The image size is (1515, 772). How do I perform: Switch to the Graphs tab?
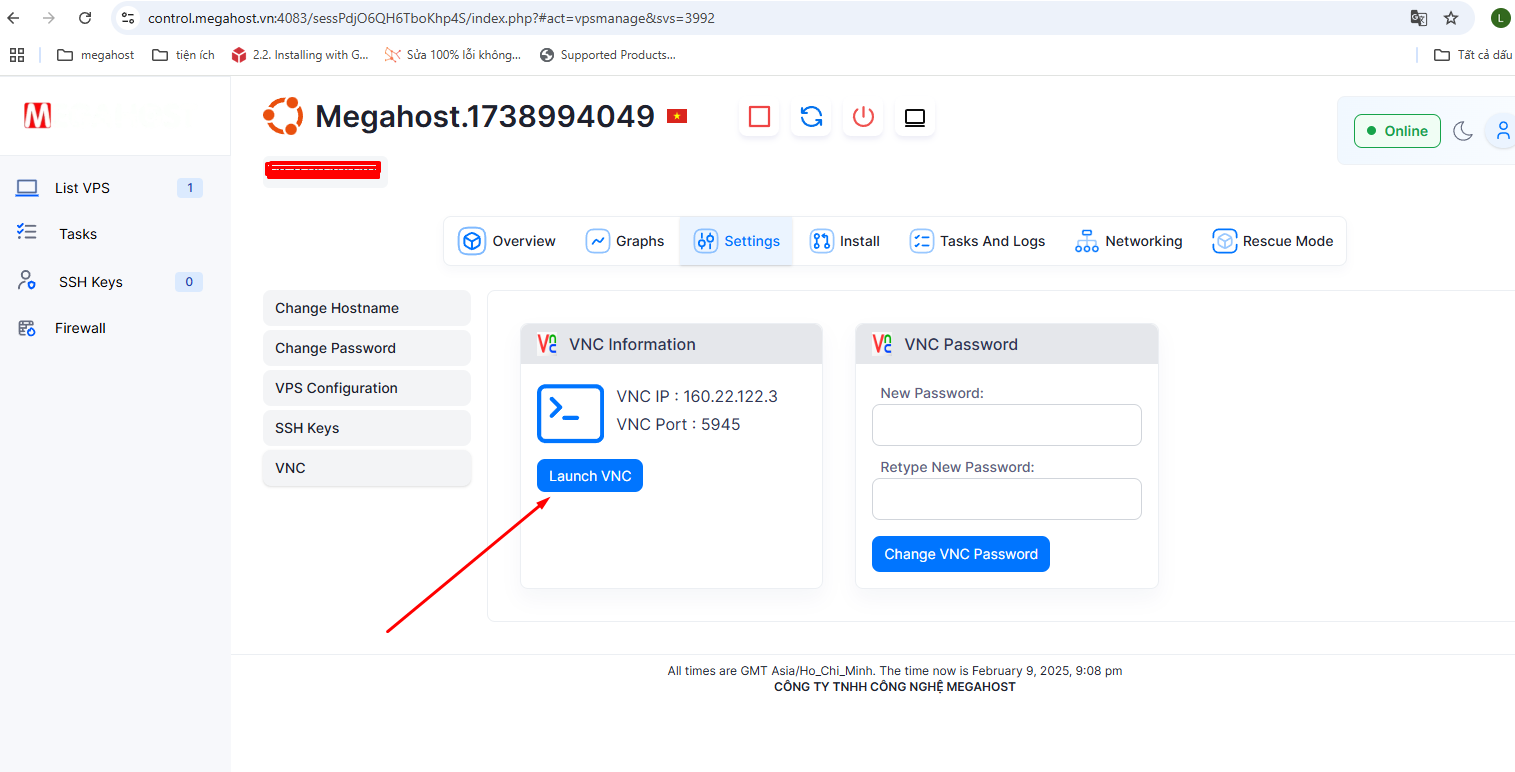(625, 241)
